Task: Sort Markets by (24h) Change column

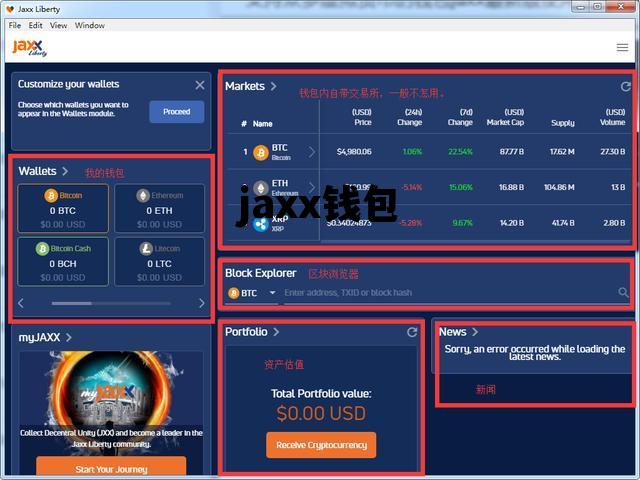Action: pos(410,117)
